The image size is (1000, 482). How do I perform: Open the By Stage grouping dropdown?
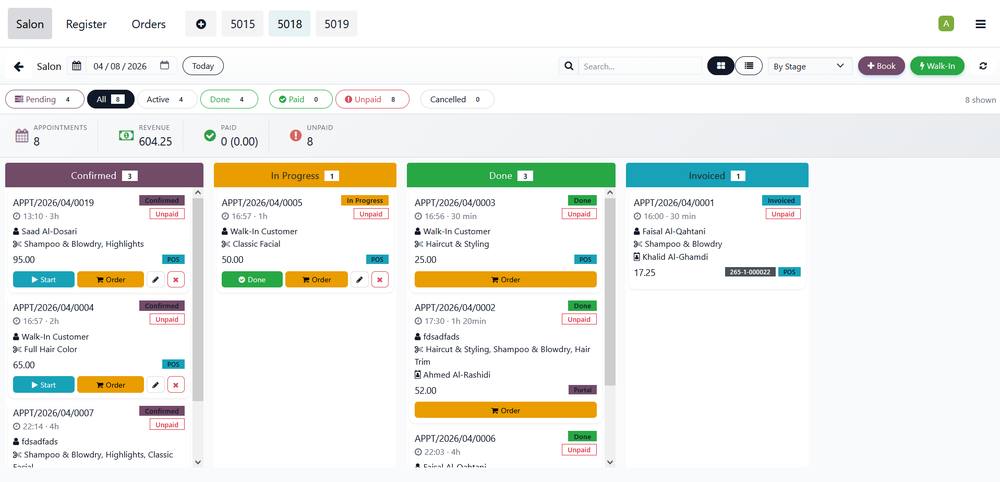point(809,66)
